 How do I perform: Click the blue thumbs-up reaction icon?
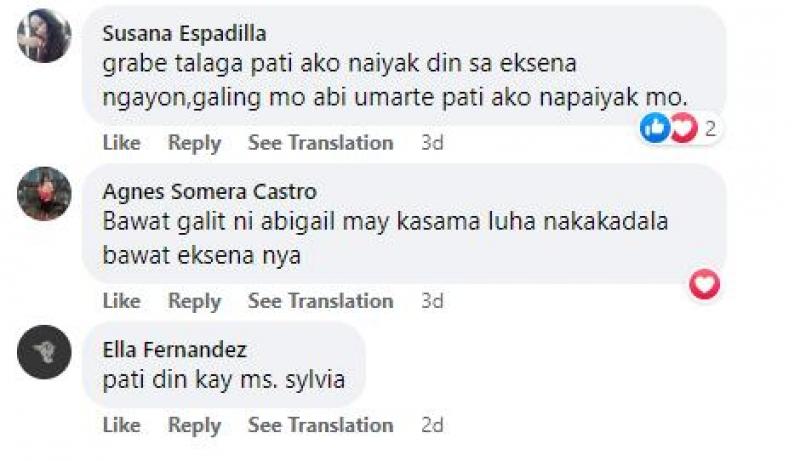coord(655,127)
